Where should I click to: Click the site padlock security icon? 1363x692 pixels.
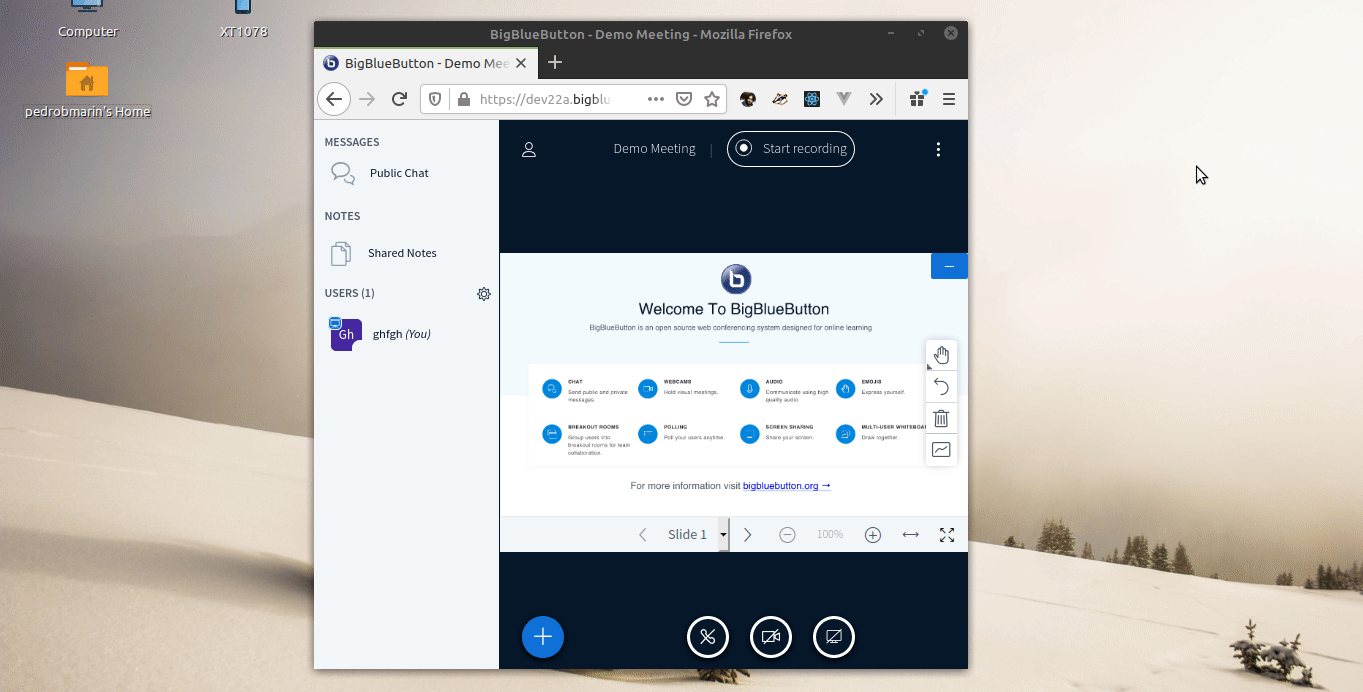click(x=463, y=99)
